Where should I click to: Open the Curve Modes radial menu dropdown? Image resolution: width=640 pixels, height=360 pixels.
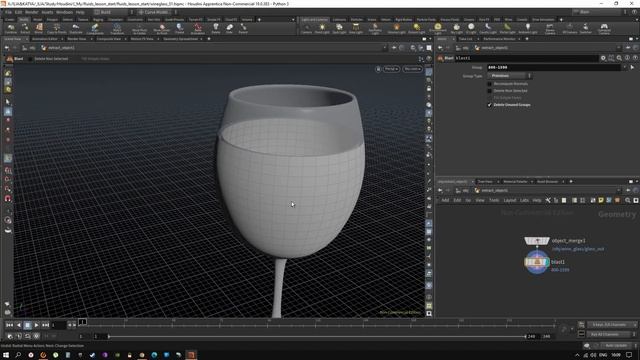(157, 12)
